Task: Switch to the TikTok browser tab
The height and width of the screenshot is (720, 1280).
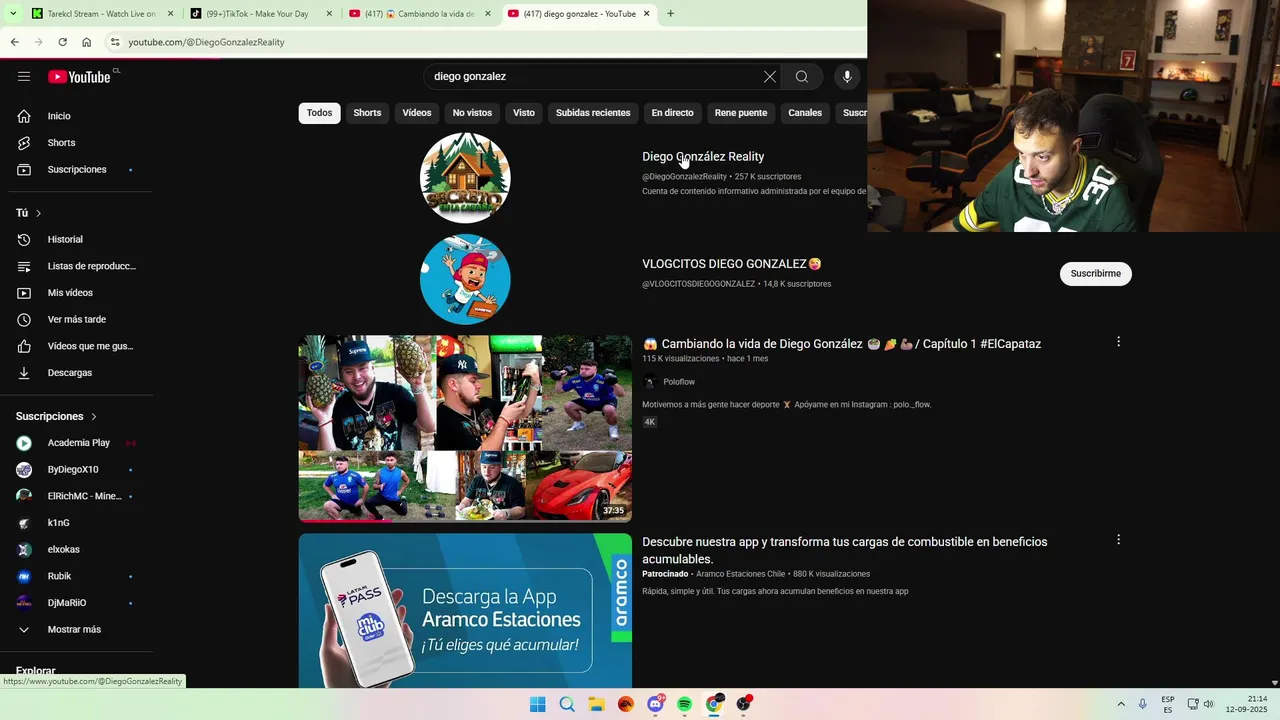Action: tap(260, 14)
